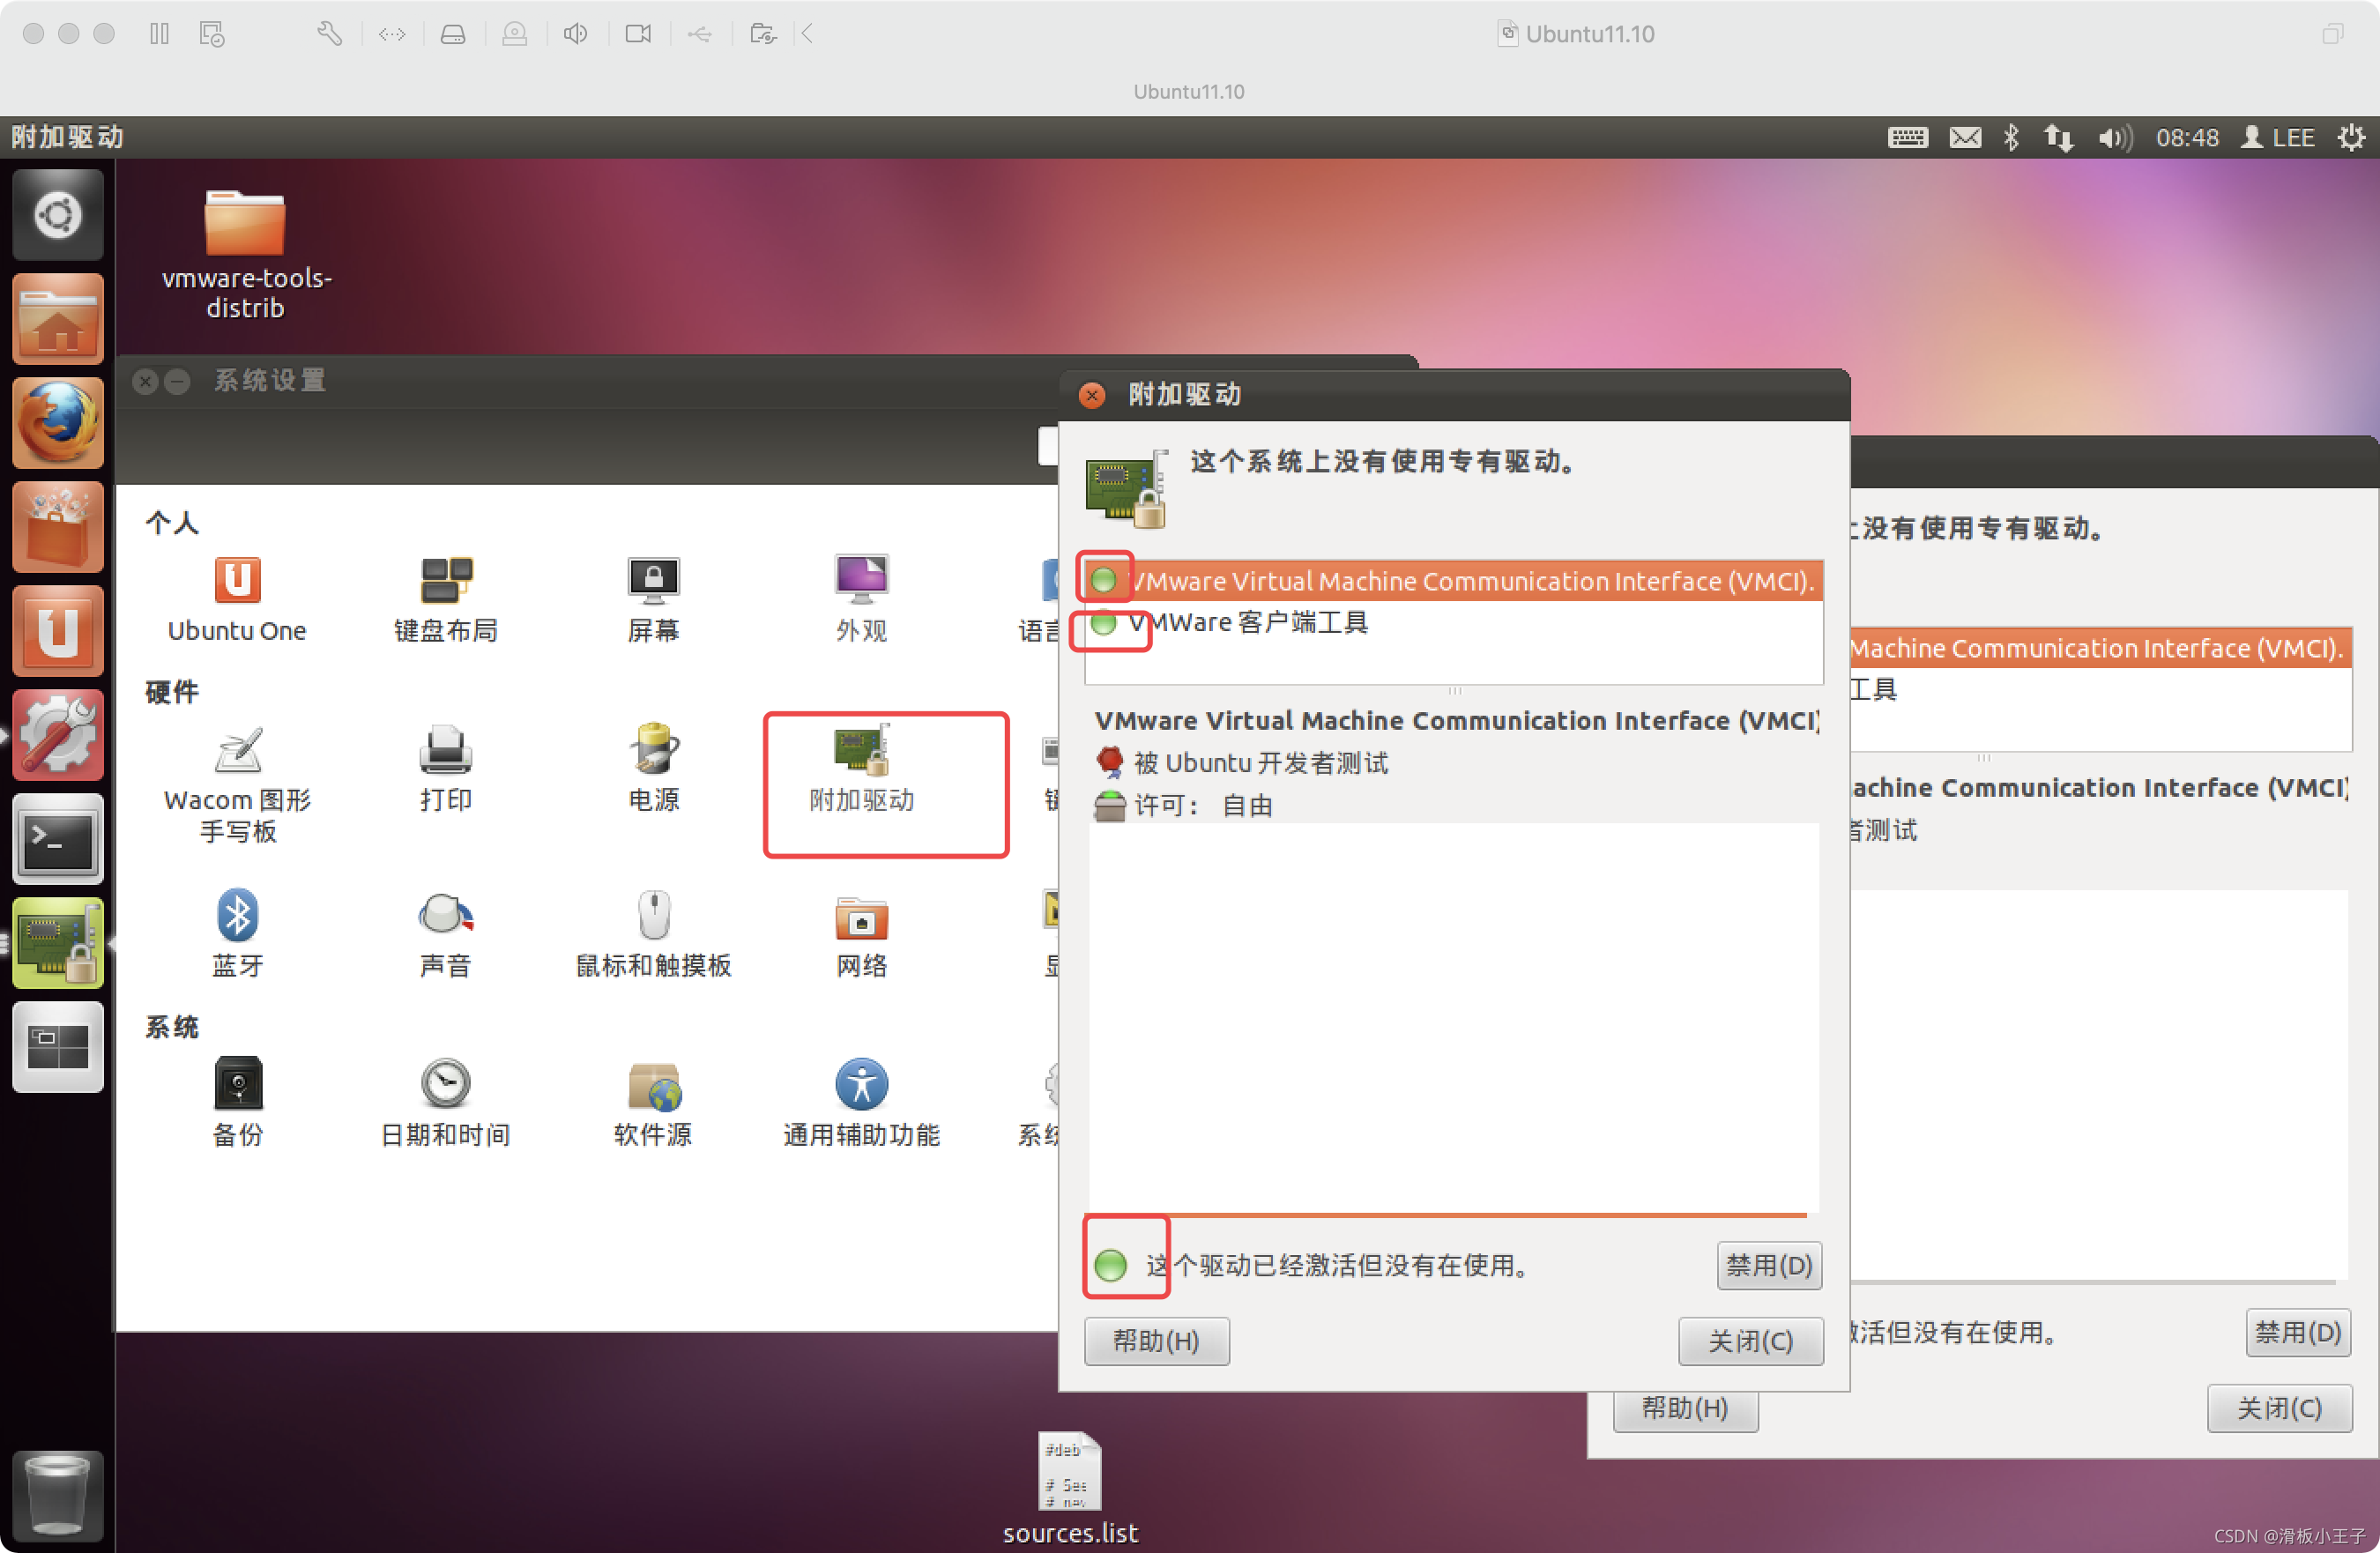Open the mail messaging menu in the top panel
This screenshot has height=1553, width=2380.
click(x=1965, y=137)
